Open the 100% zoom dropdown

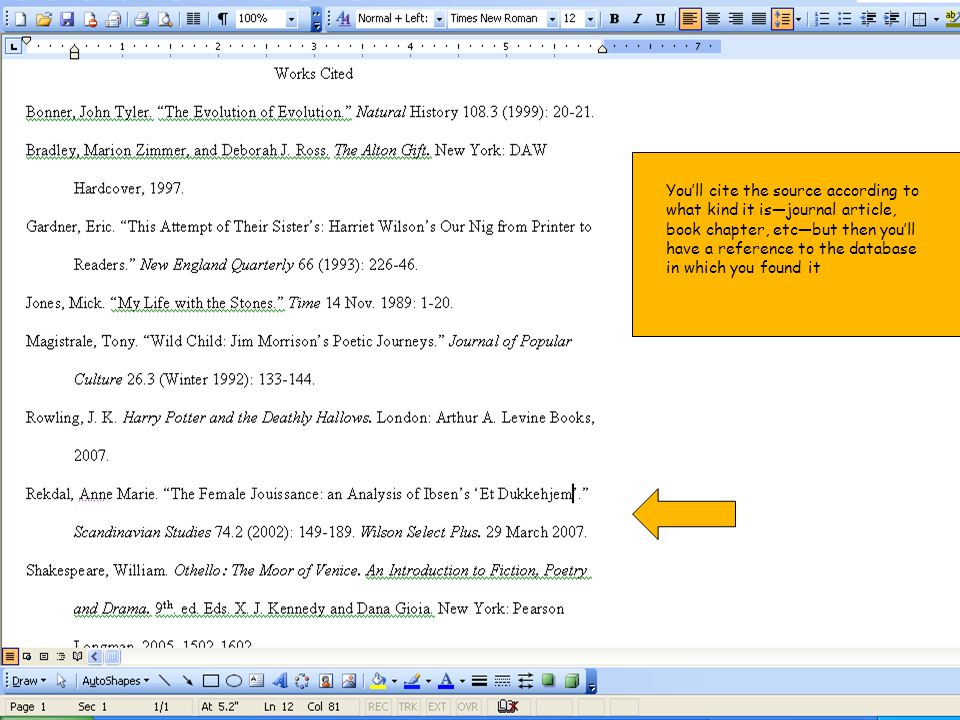click(x=291, y=19)
